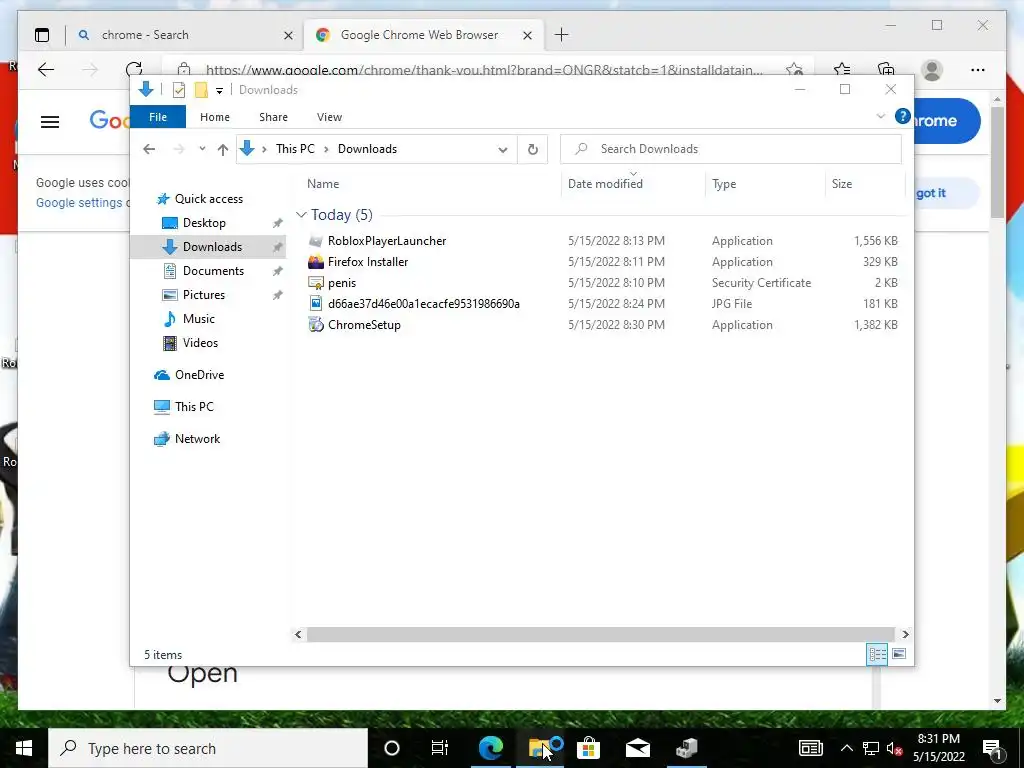
Task: Click the Google settings link on the page
Action: (x=79, y=203)
